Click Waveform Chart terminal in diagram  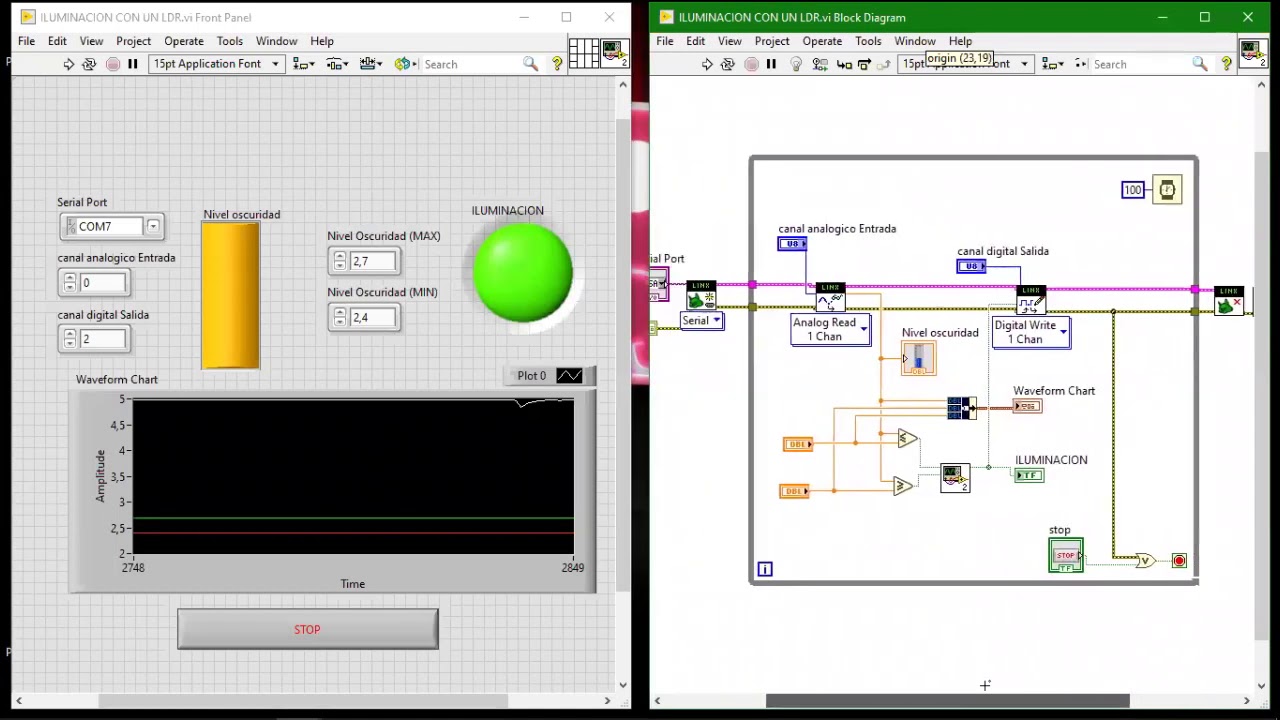pos(1027,406)
